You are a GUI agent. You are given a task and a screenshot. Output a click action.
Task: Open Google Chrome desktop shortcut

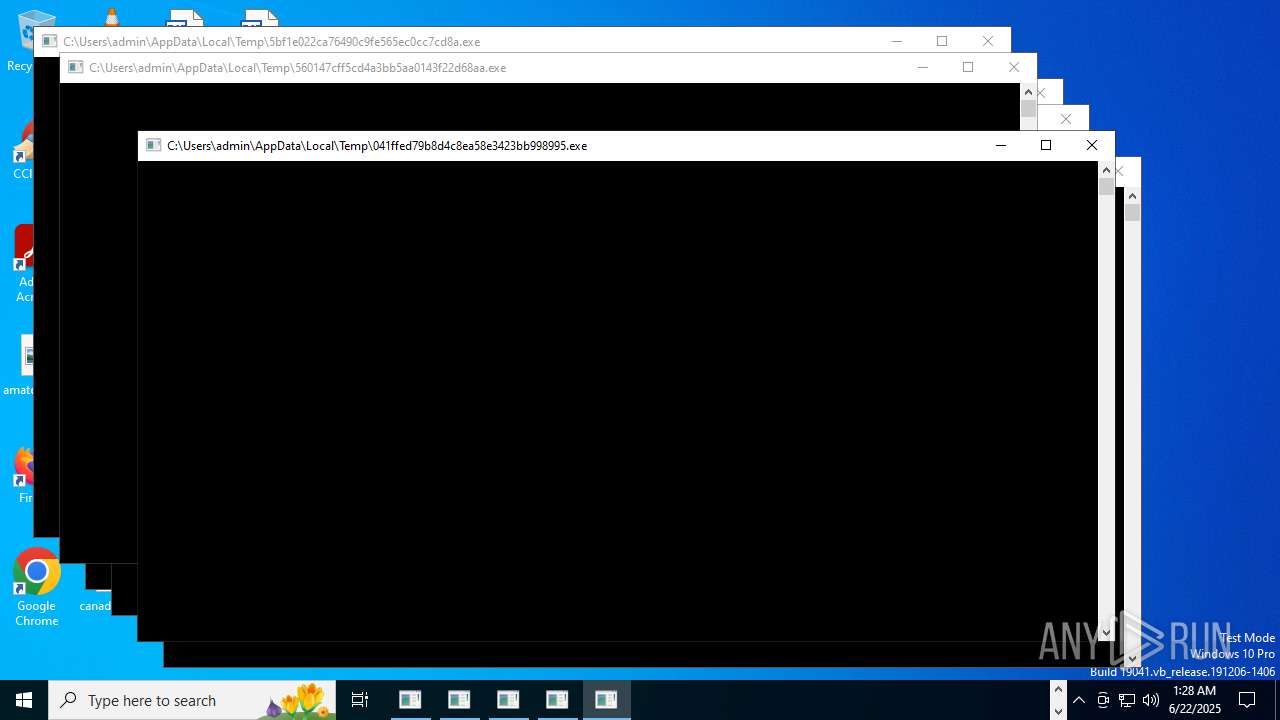(x=36, y=588)
